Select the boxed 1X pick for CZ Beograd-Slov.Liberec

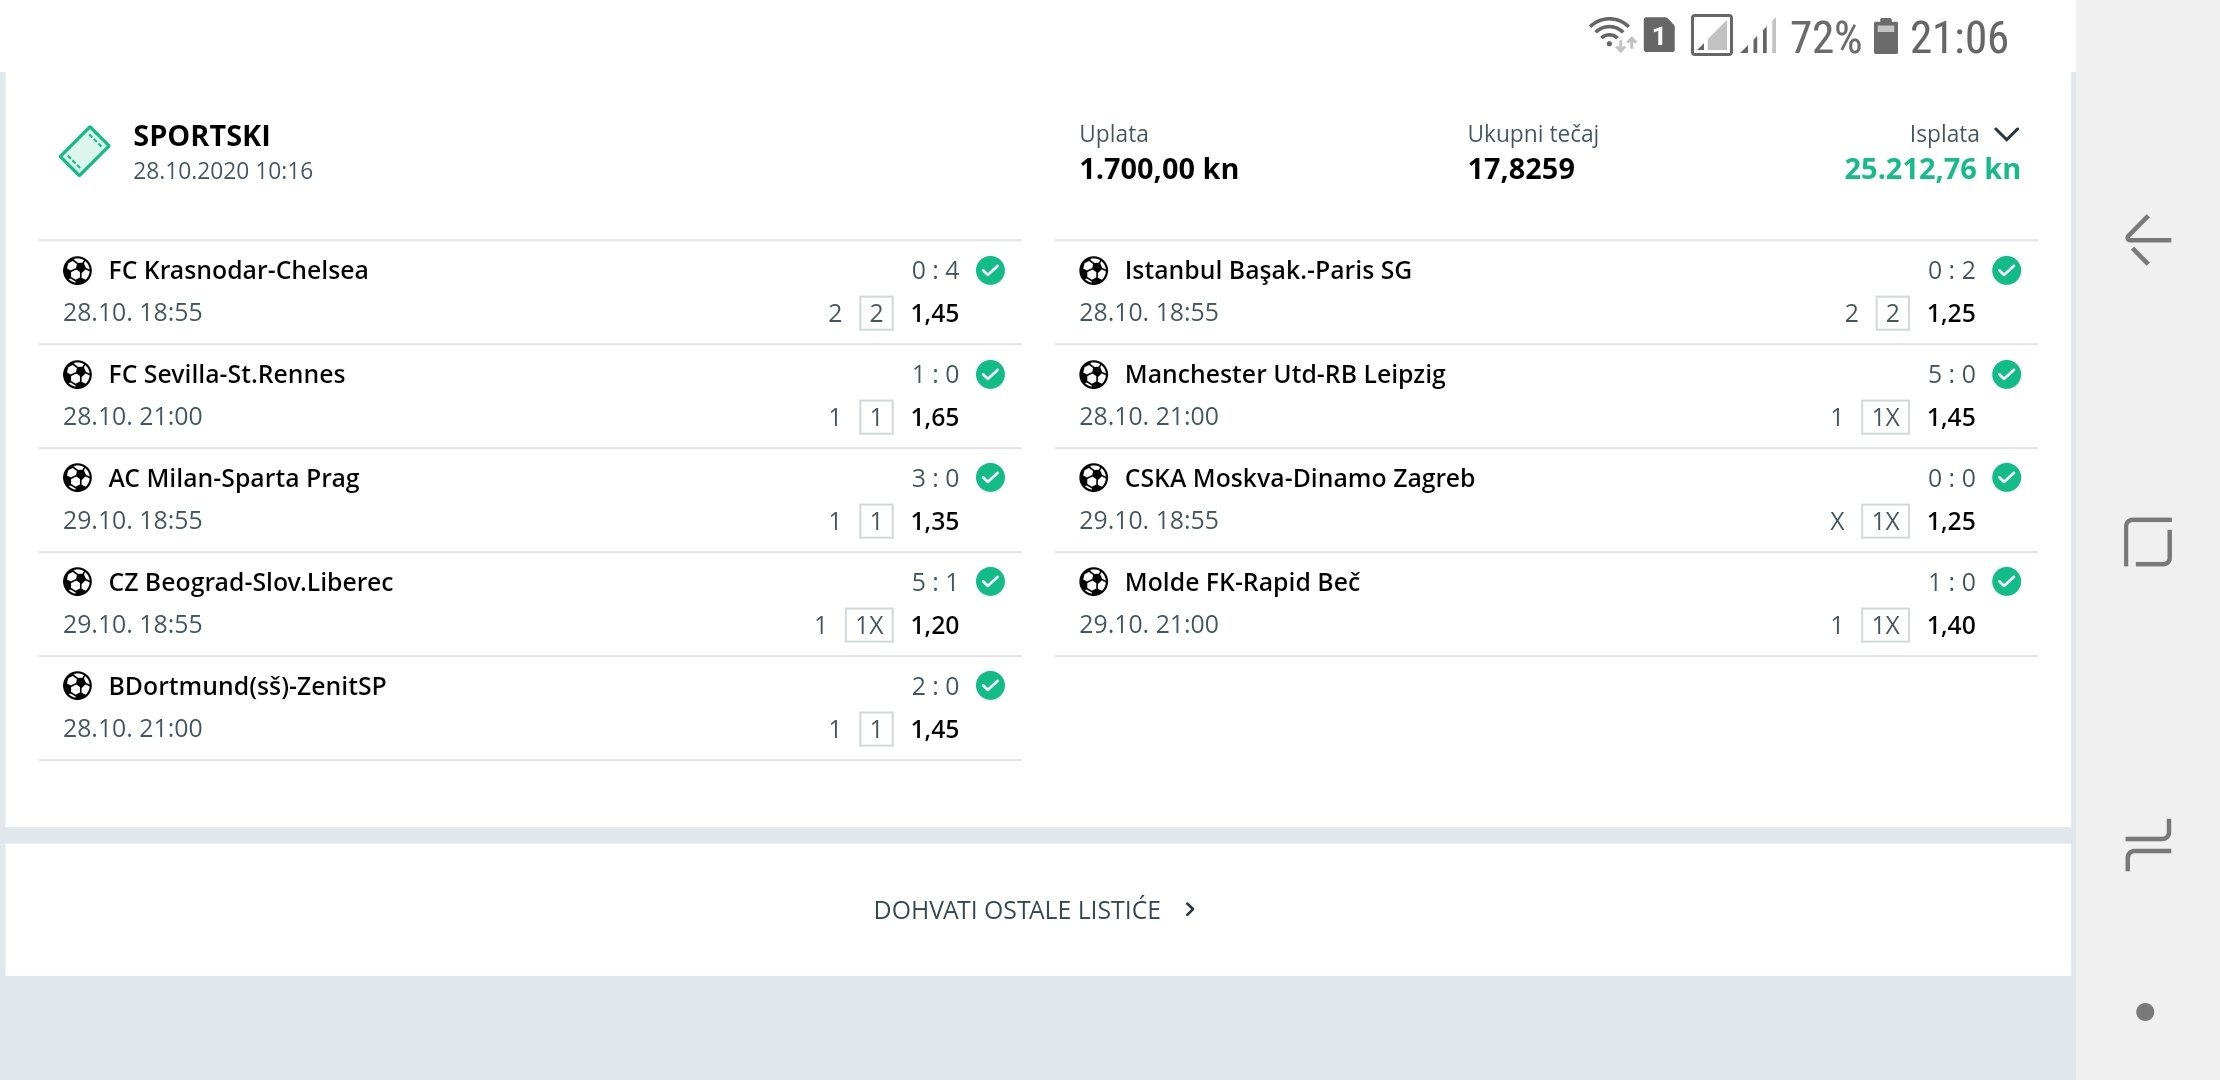tap(869, 625)
